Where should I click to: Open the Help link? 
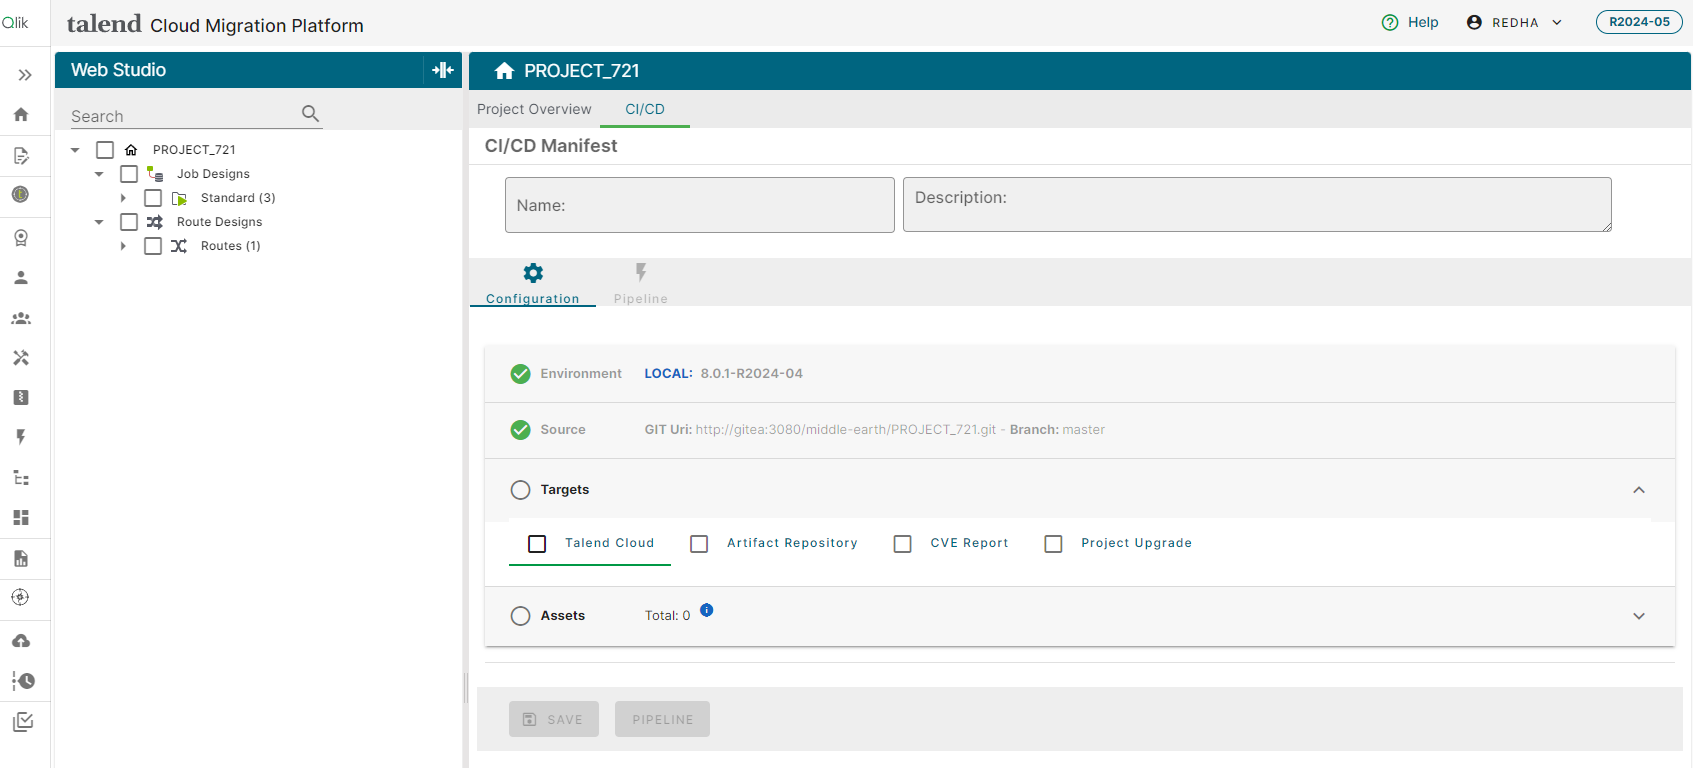pos(1423,23)
